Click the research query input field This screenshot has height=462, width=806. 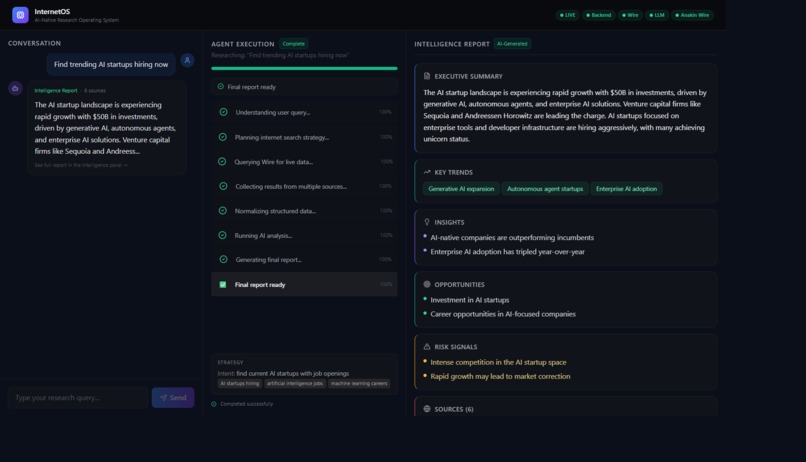click(78, 398)
